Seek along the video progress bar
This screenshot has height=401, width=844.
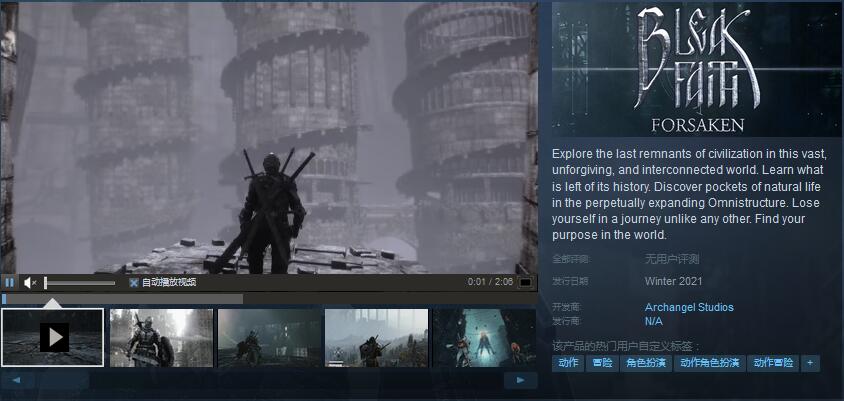(x=269, y=299)
